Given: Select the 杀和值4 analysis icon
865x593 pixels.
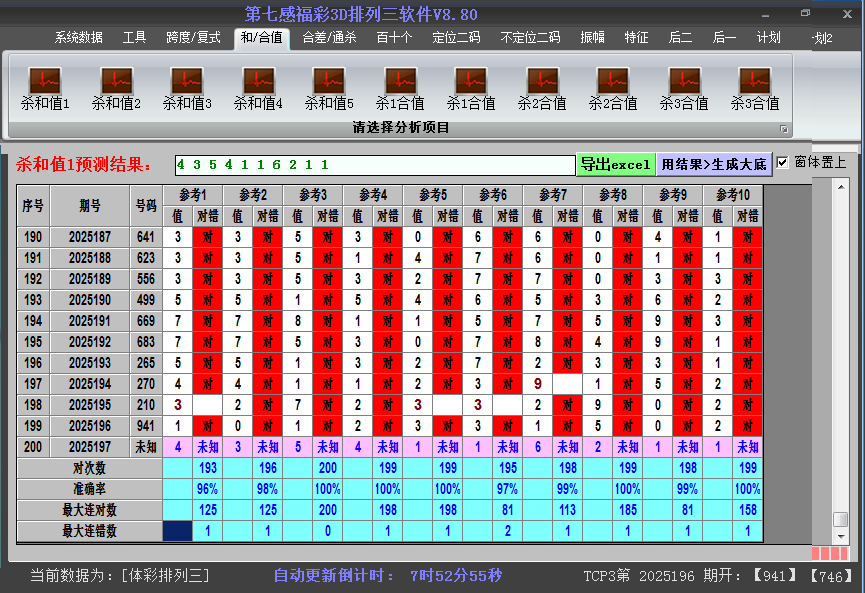Looking at the screenshot, I should click(258, 88).
